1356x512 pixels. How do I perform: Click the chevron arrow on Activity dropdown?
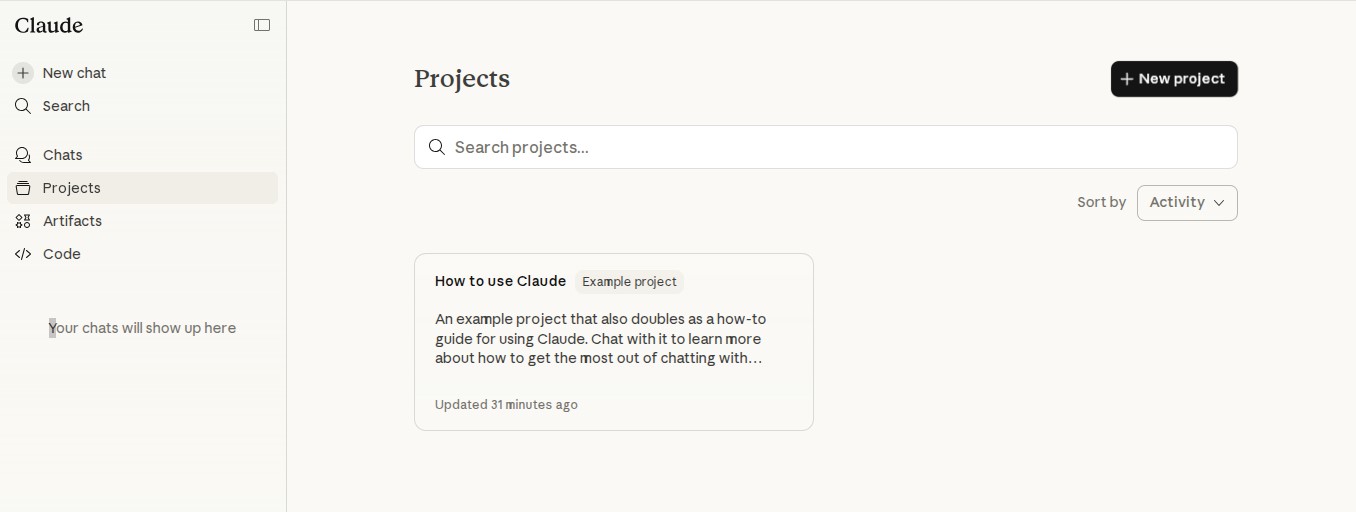1219,203
